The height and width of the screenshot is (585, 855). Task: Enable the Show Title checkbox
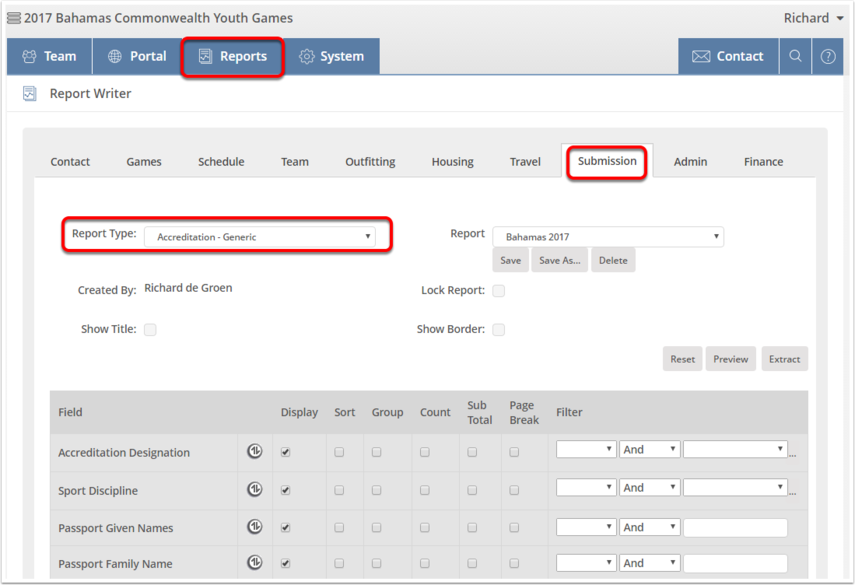(x=150, y=329)
